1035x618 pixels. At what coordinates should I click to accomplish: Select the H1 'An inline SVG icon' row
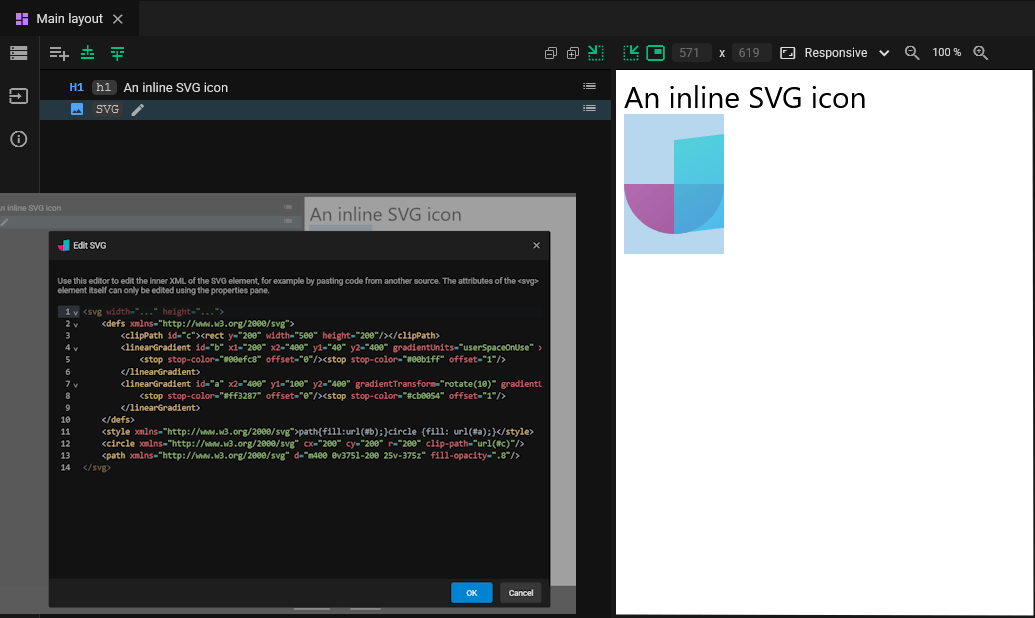pos(325,87)
